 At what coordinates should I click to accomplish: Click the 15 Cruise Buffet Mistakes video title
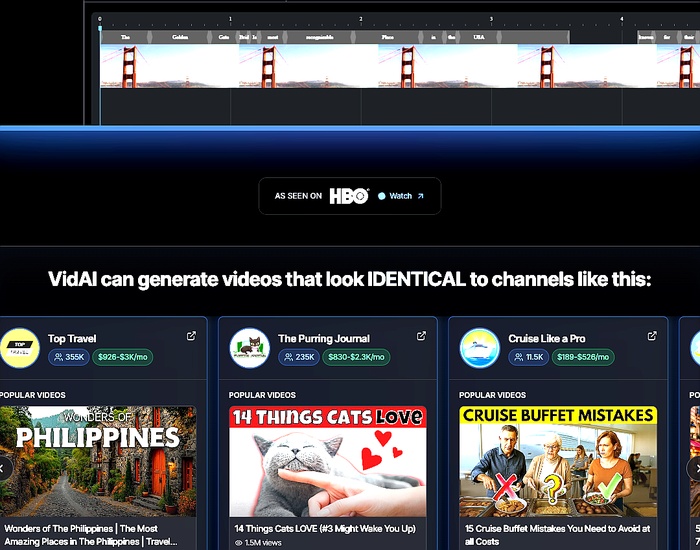(557, 535)
